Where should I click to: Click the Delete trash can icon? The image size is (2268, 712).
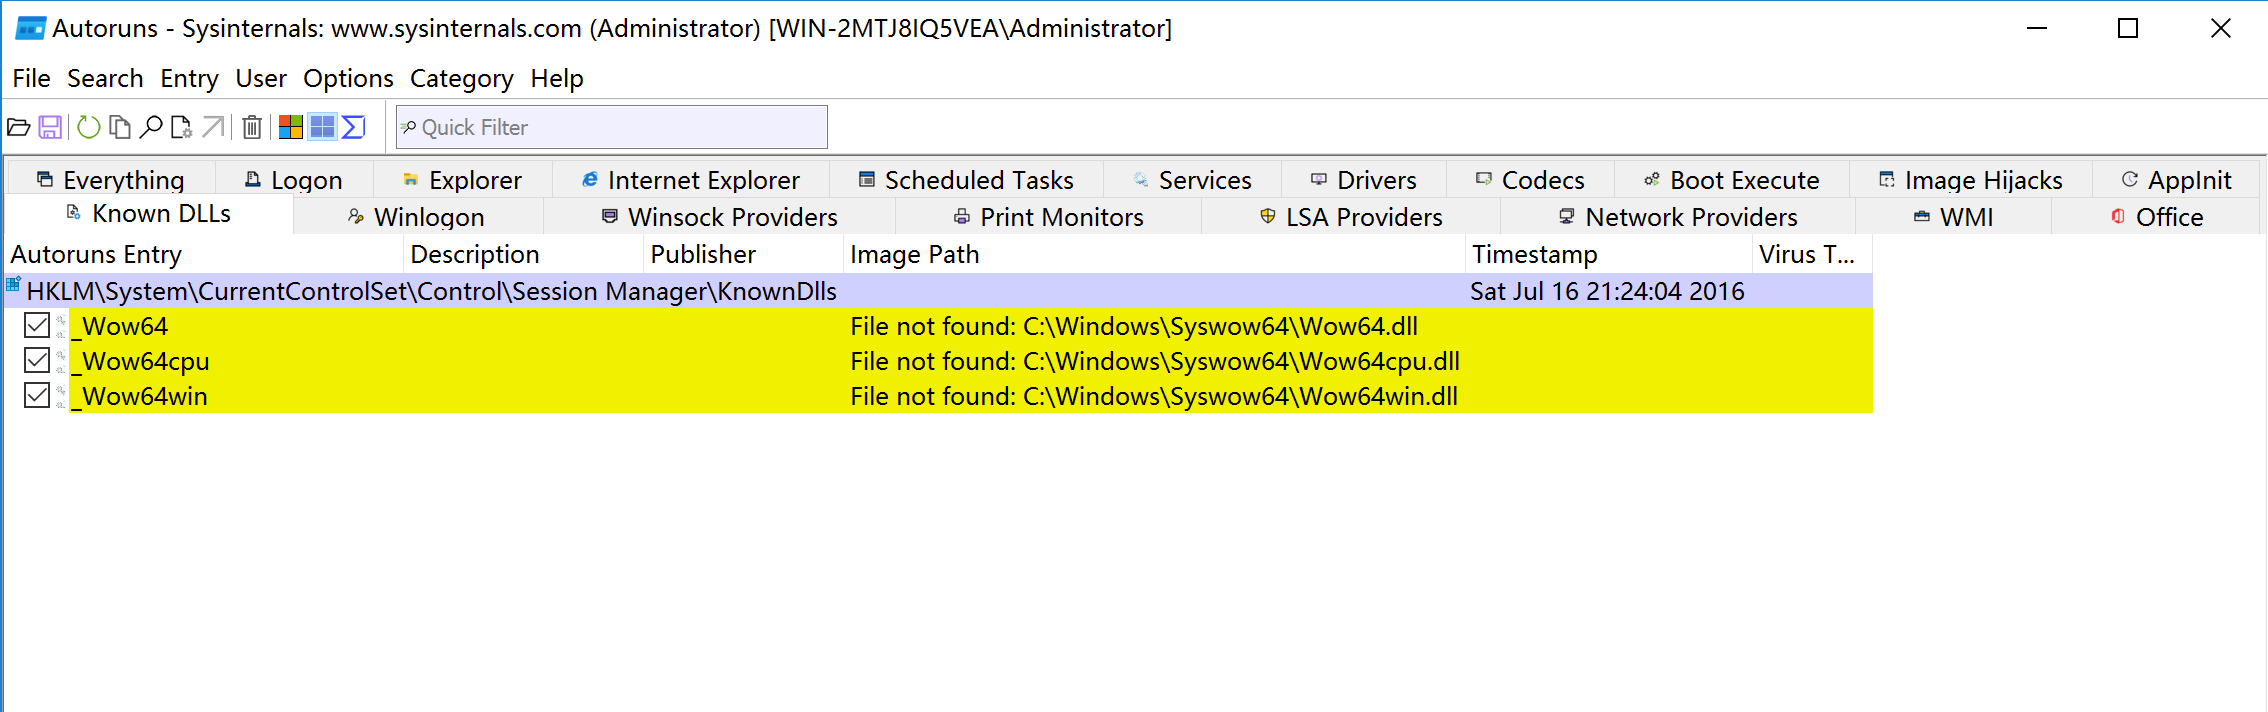tap(252, 127)
